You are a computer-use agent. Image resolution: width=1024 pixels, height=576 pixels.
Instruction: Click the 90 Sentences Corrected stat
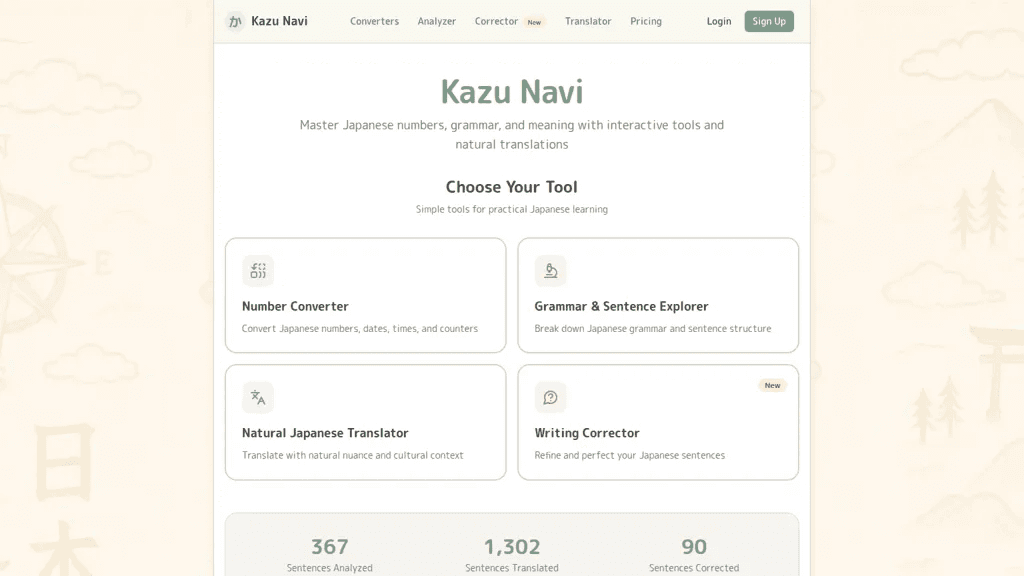(694, 555)
